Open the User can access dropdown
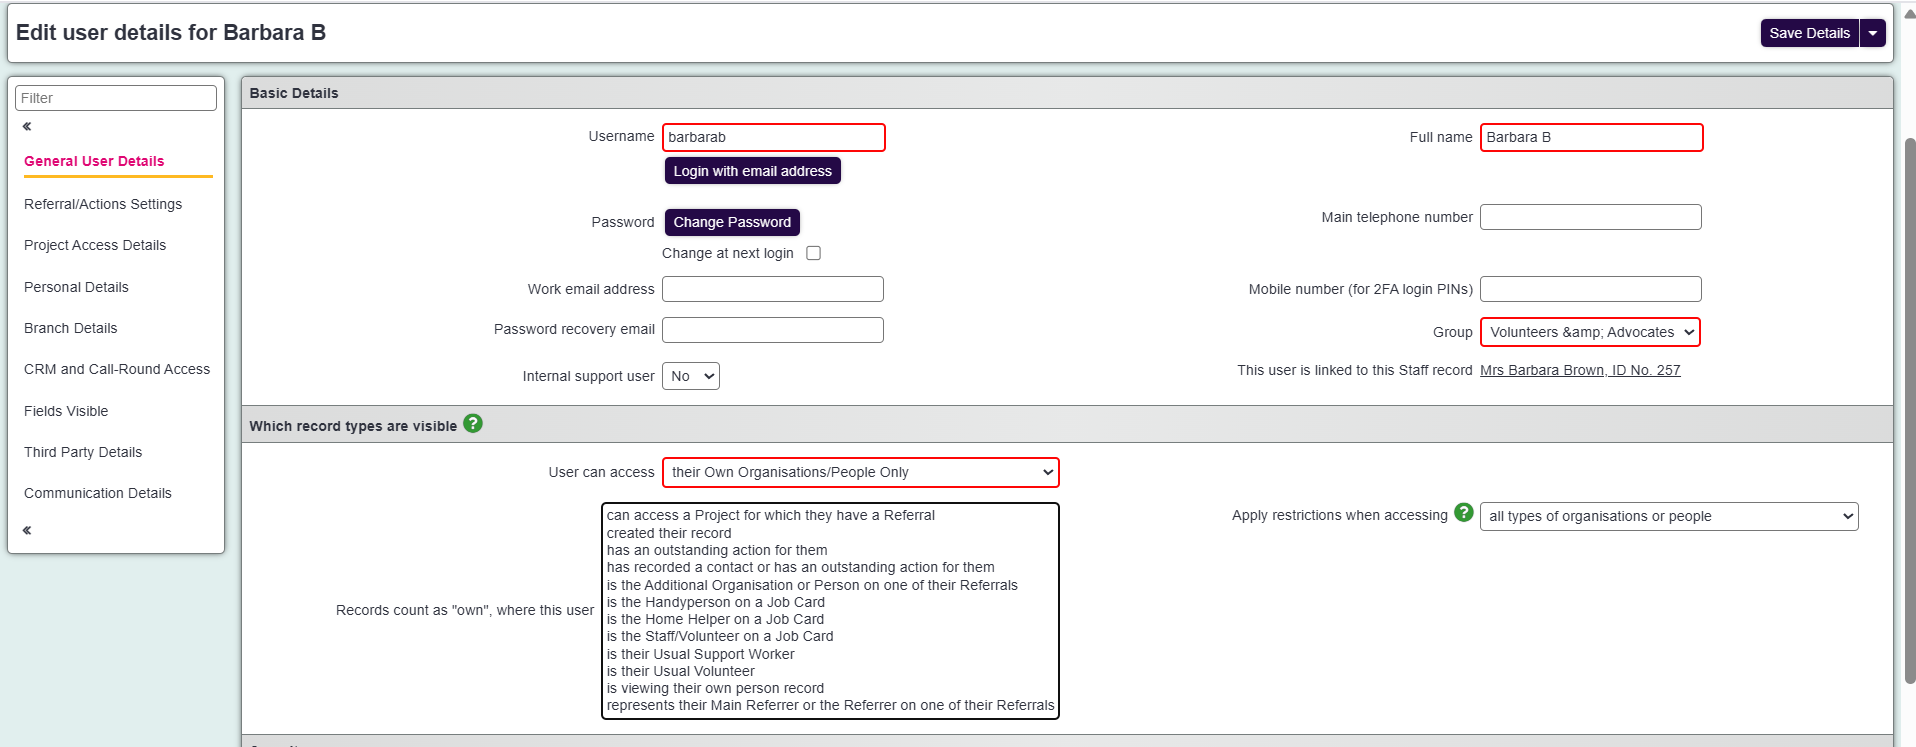The height and width of the screenshot is (747, 1916). 860,472
